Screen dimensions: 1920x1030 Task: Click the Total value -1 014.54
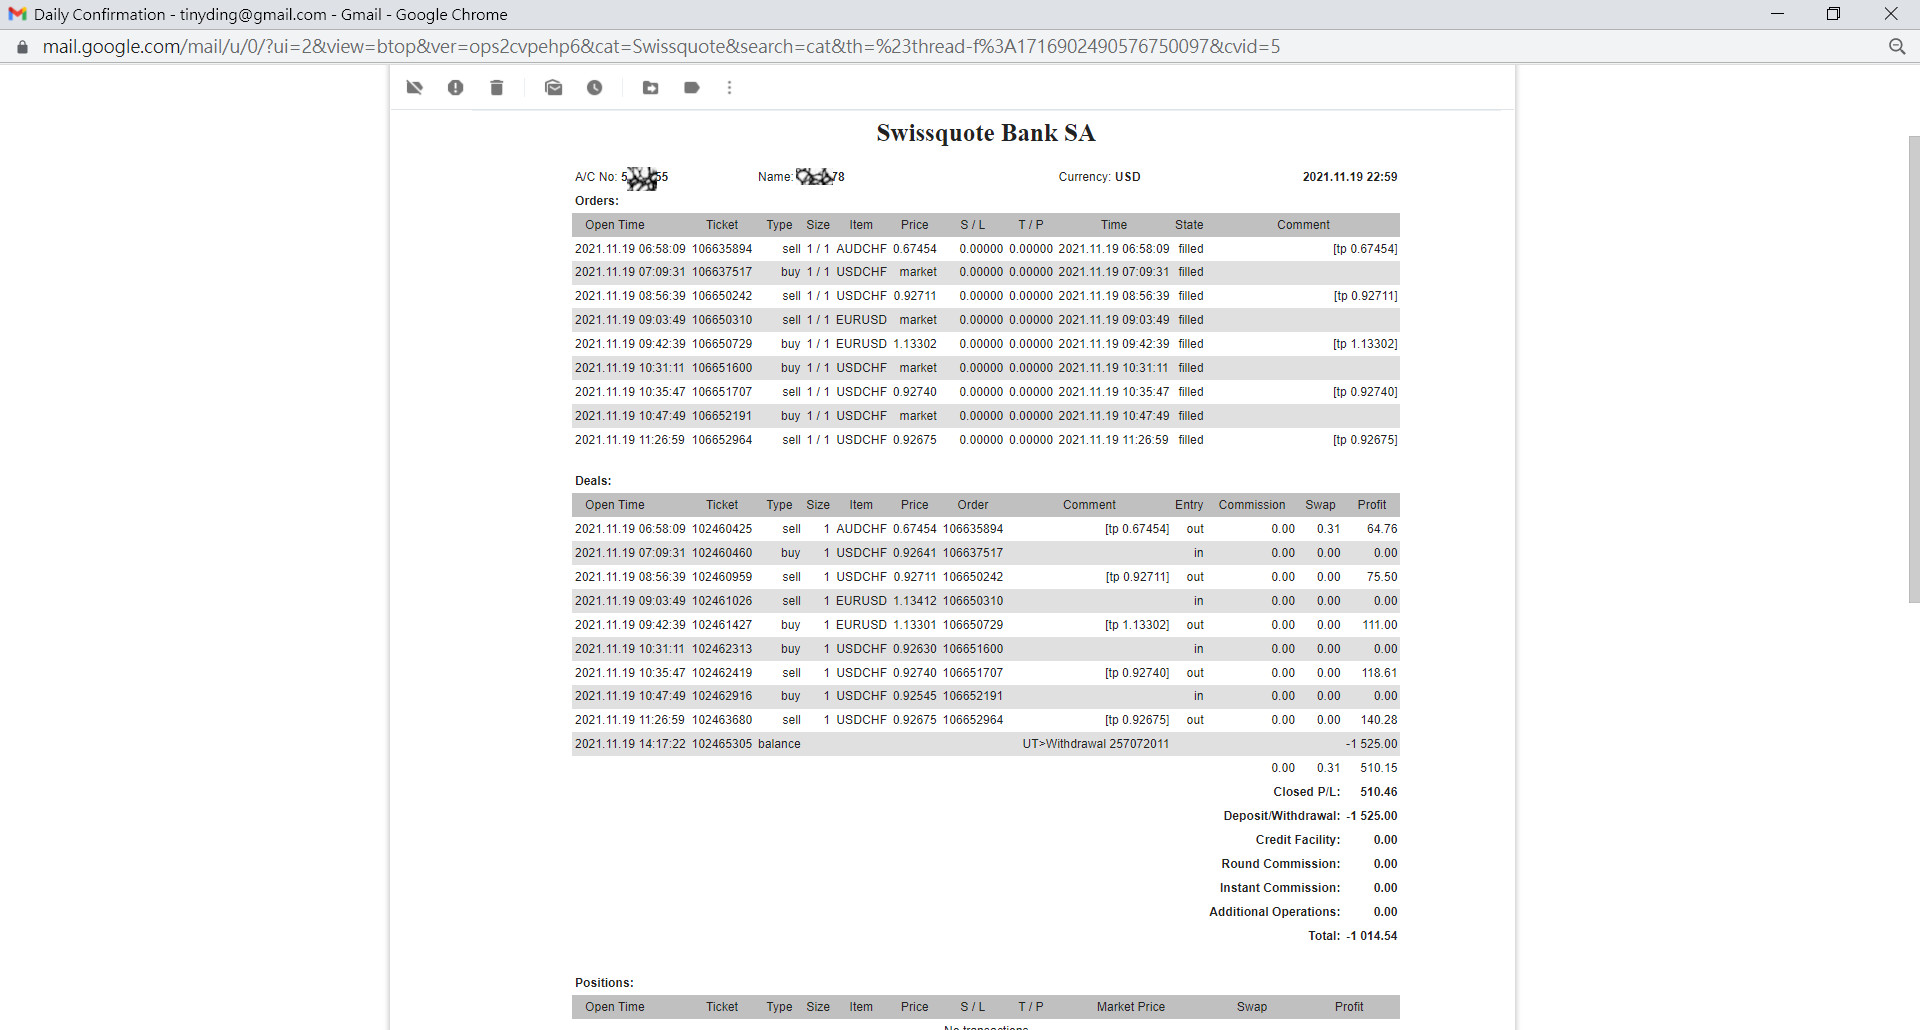click(x=1372, y=936)
